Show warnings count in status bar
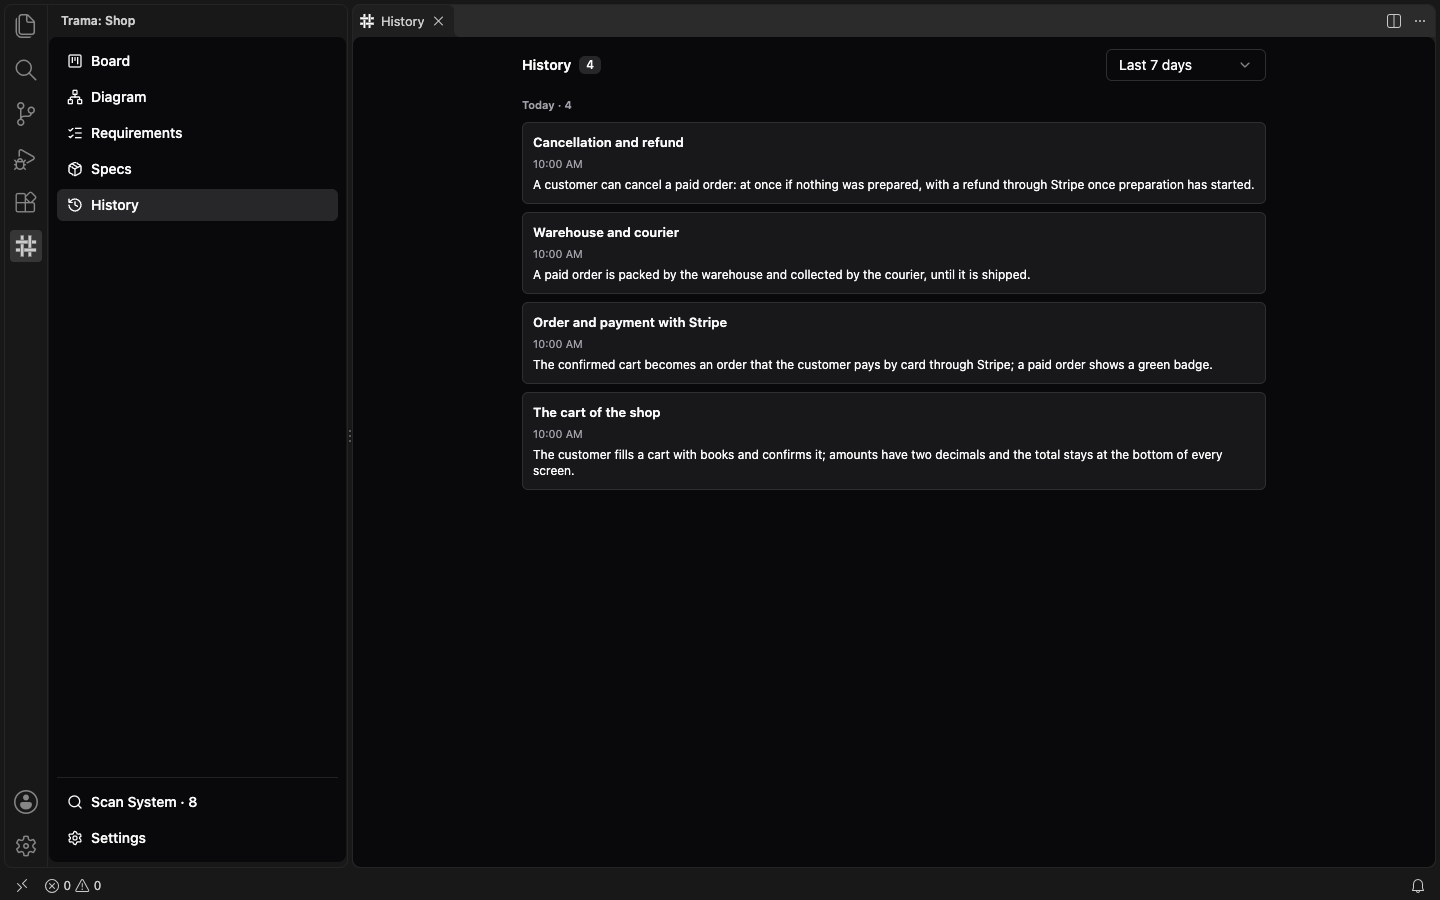Viewport: 1440px width, 900px height. [89, 886]
